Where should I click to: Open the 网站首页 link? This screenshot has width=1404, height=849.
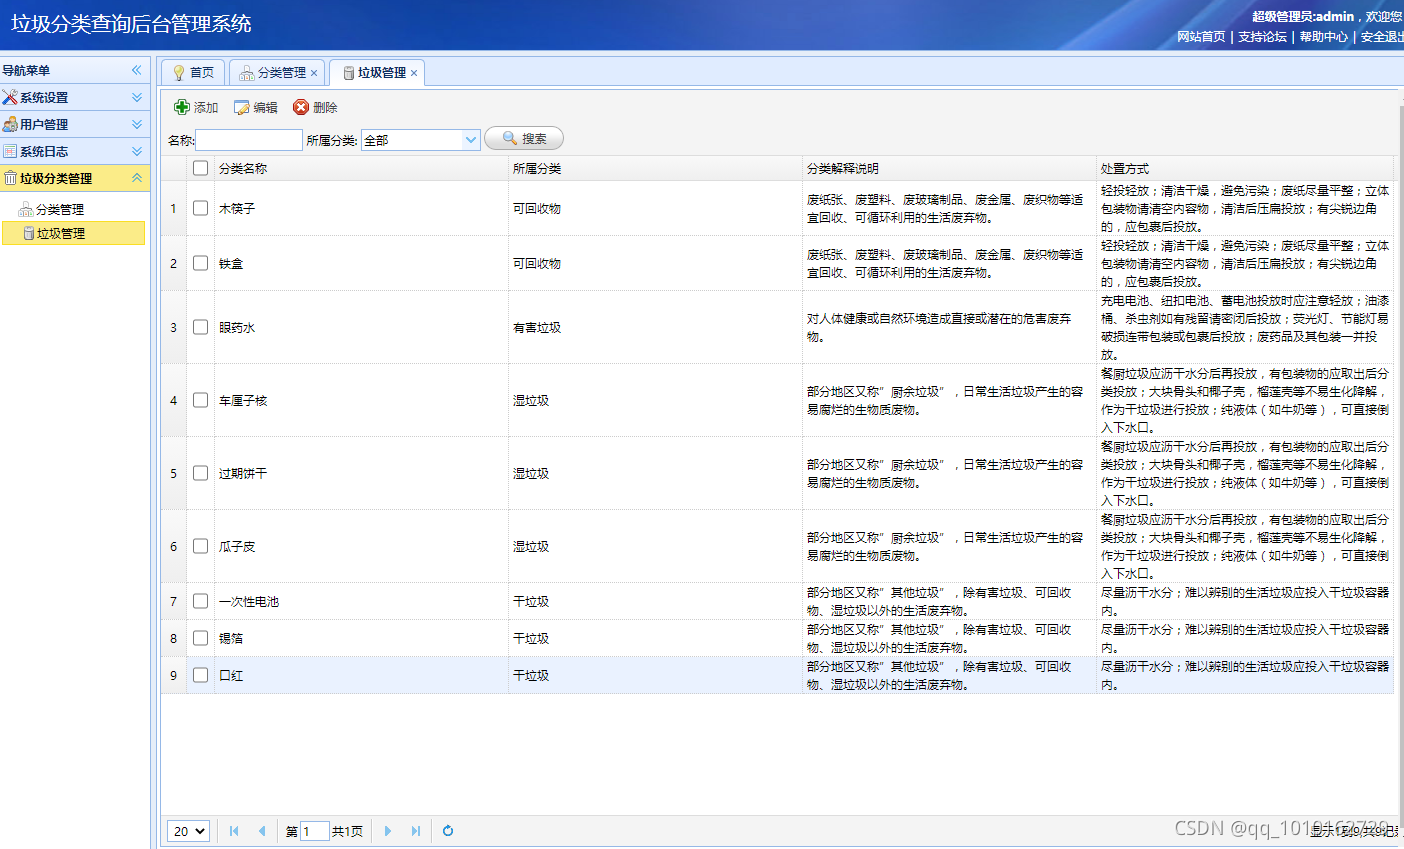[1201, 37]
